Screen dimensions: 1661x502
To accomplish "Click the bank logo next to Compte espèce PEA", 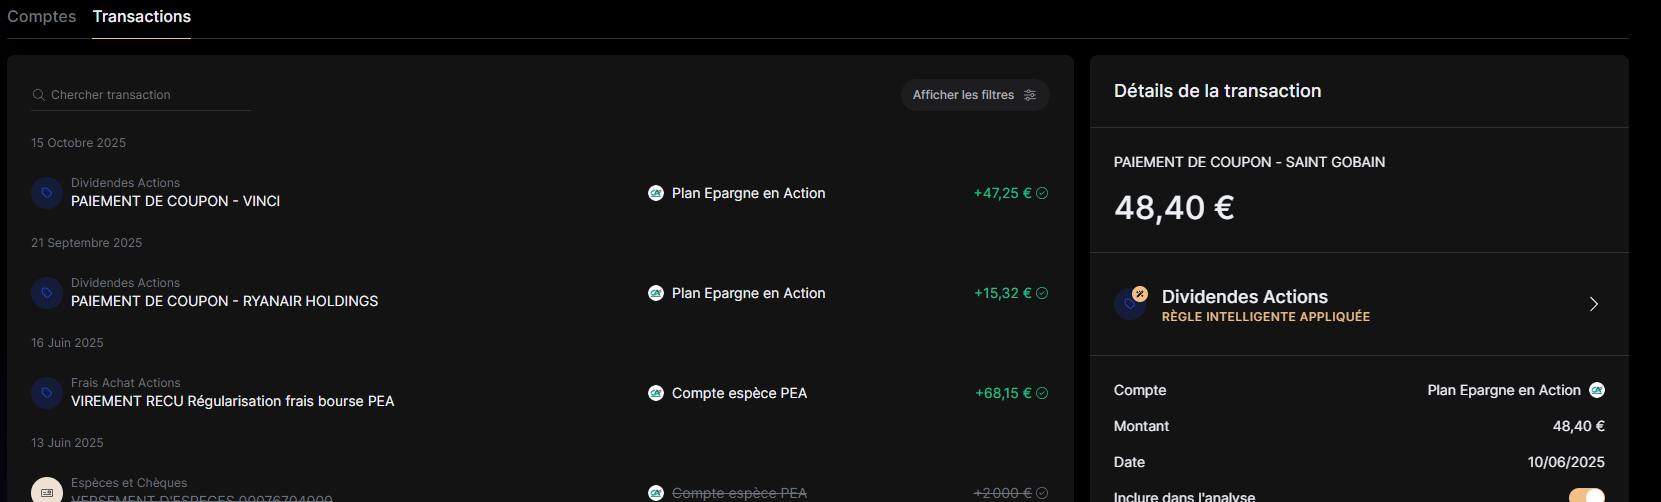I will pyautogui.click(x=656, y=393).
